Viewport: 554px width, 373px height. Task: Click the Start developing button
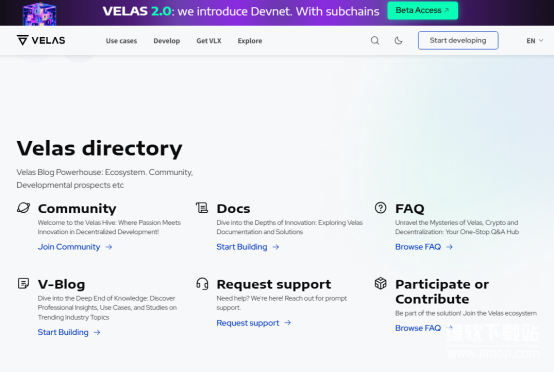[458, 40]
